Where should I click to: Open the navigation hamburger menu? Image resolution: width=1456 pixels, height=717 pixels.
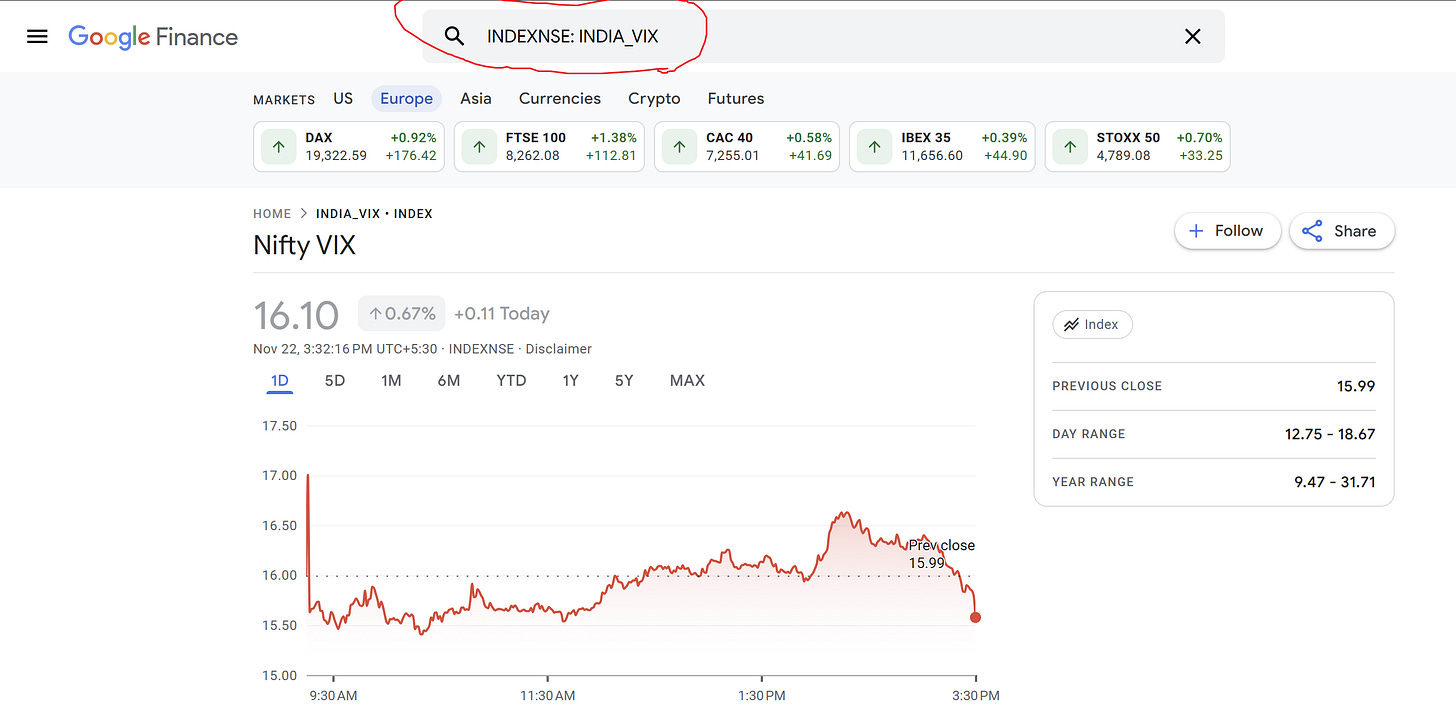[x=37, y=36]
